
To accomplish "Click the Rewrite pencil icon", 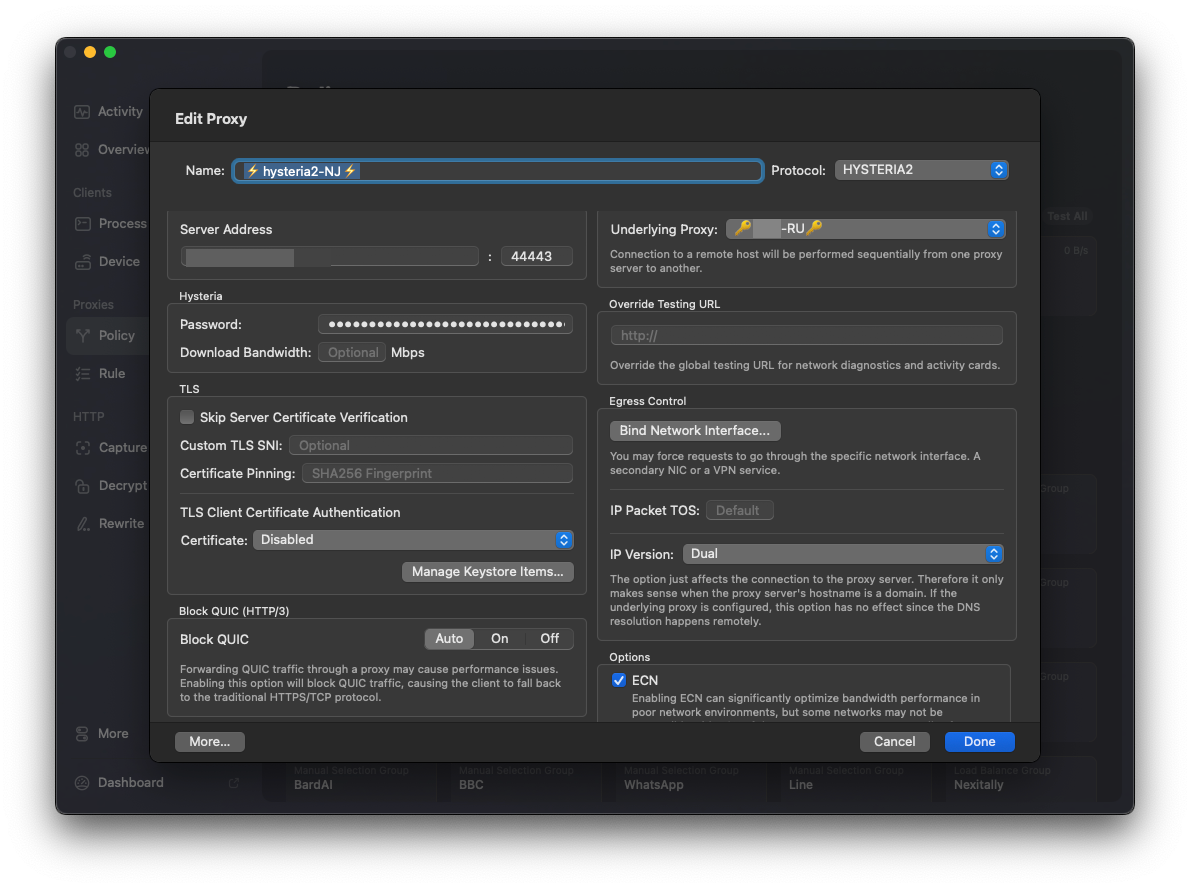I will point(82,524).
